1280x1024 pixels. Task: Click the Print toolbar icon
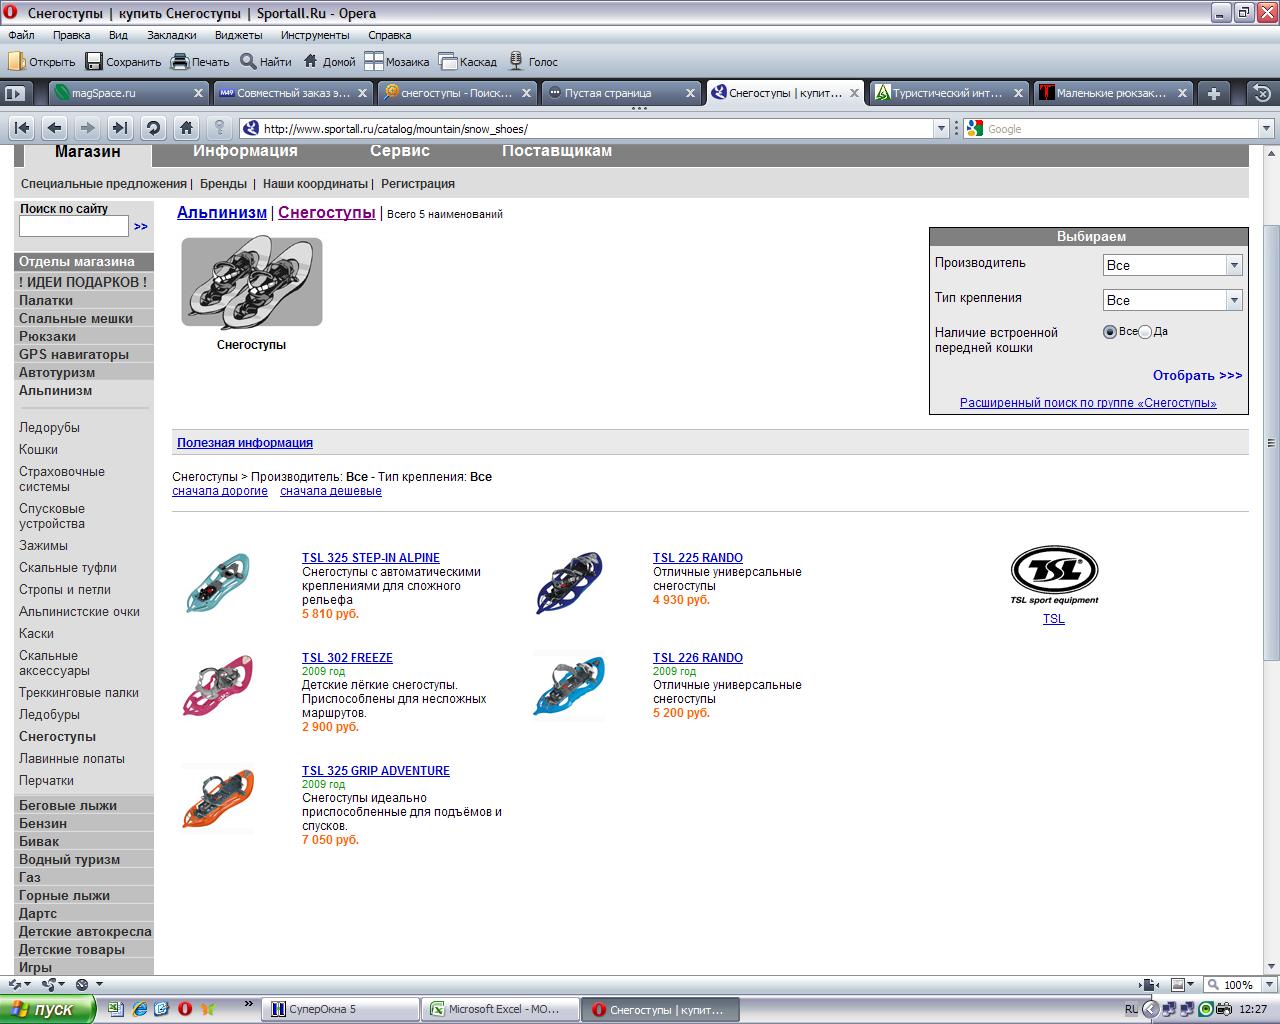coord(180,62)
